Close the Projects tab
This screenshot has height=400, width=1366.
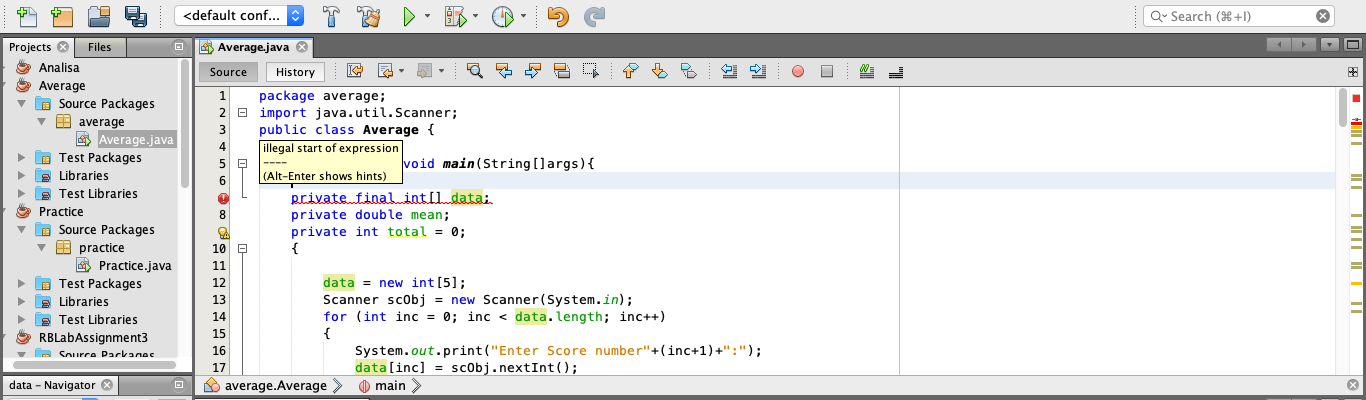[63, 47]
